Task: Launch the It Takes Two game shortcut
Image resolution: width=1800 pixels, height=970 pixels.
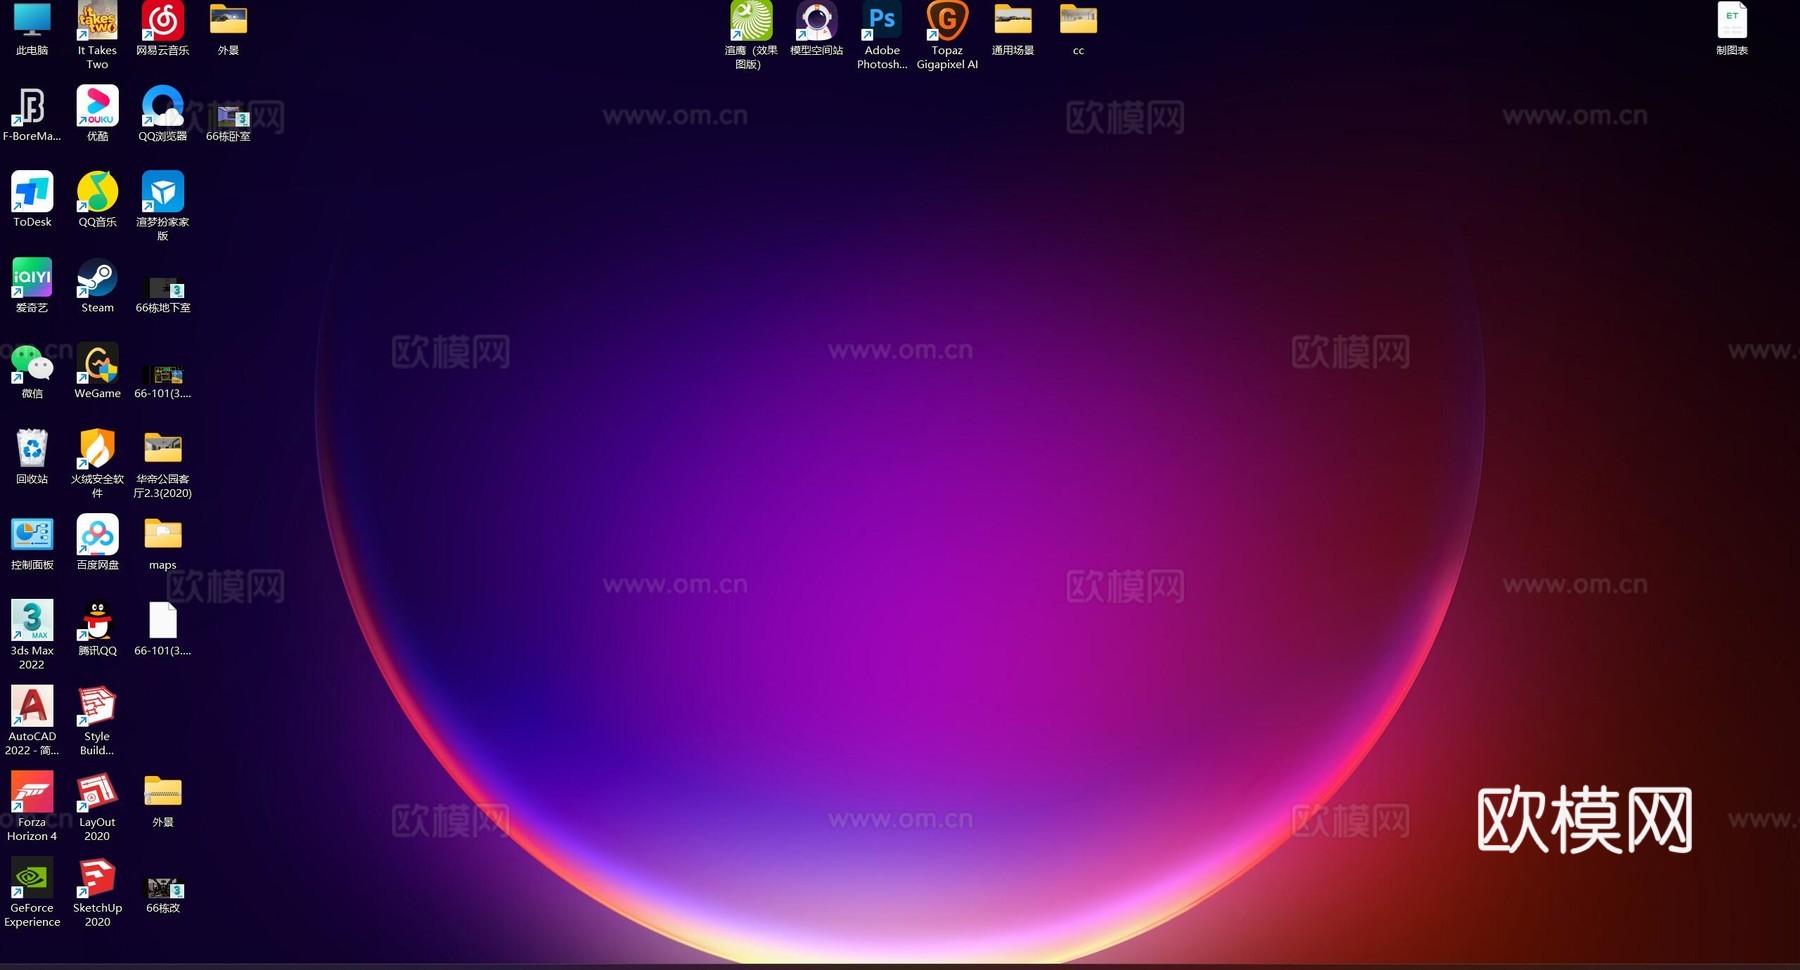Action: coord(97,22)
